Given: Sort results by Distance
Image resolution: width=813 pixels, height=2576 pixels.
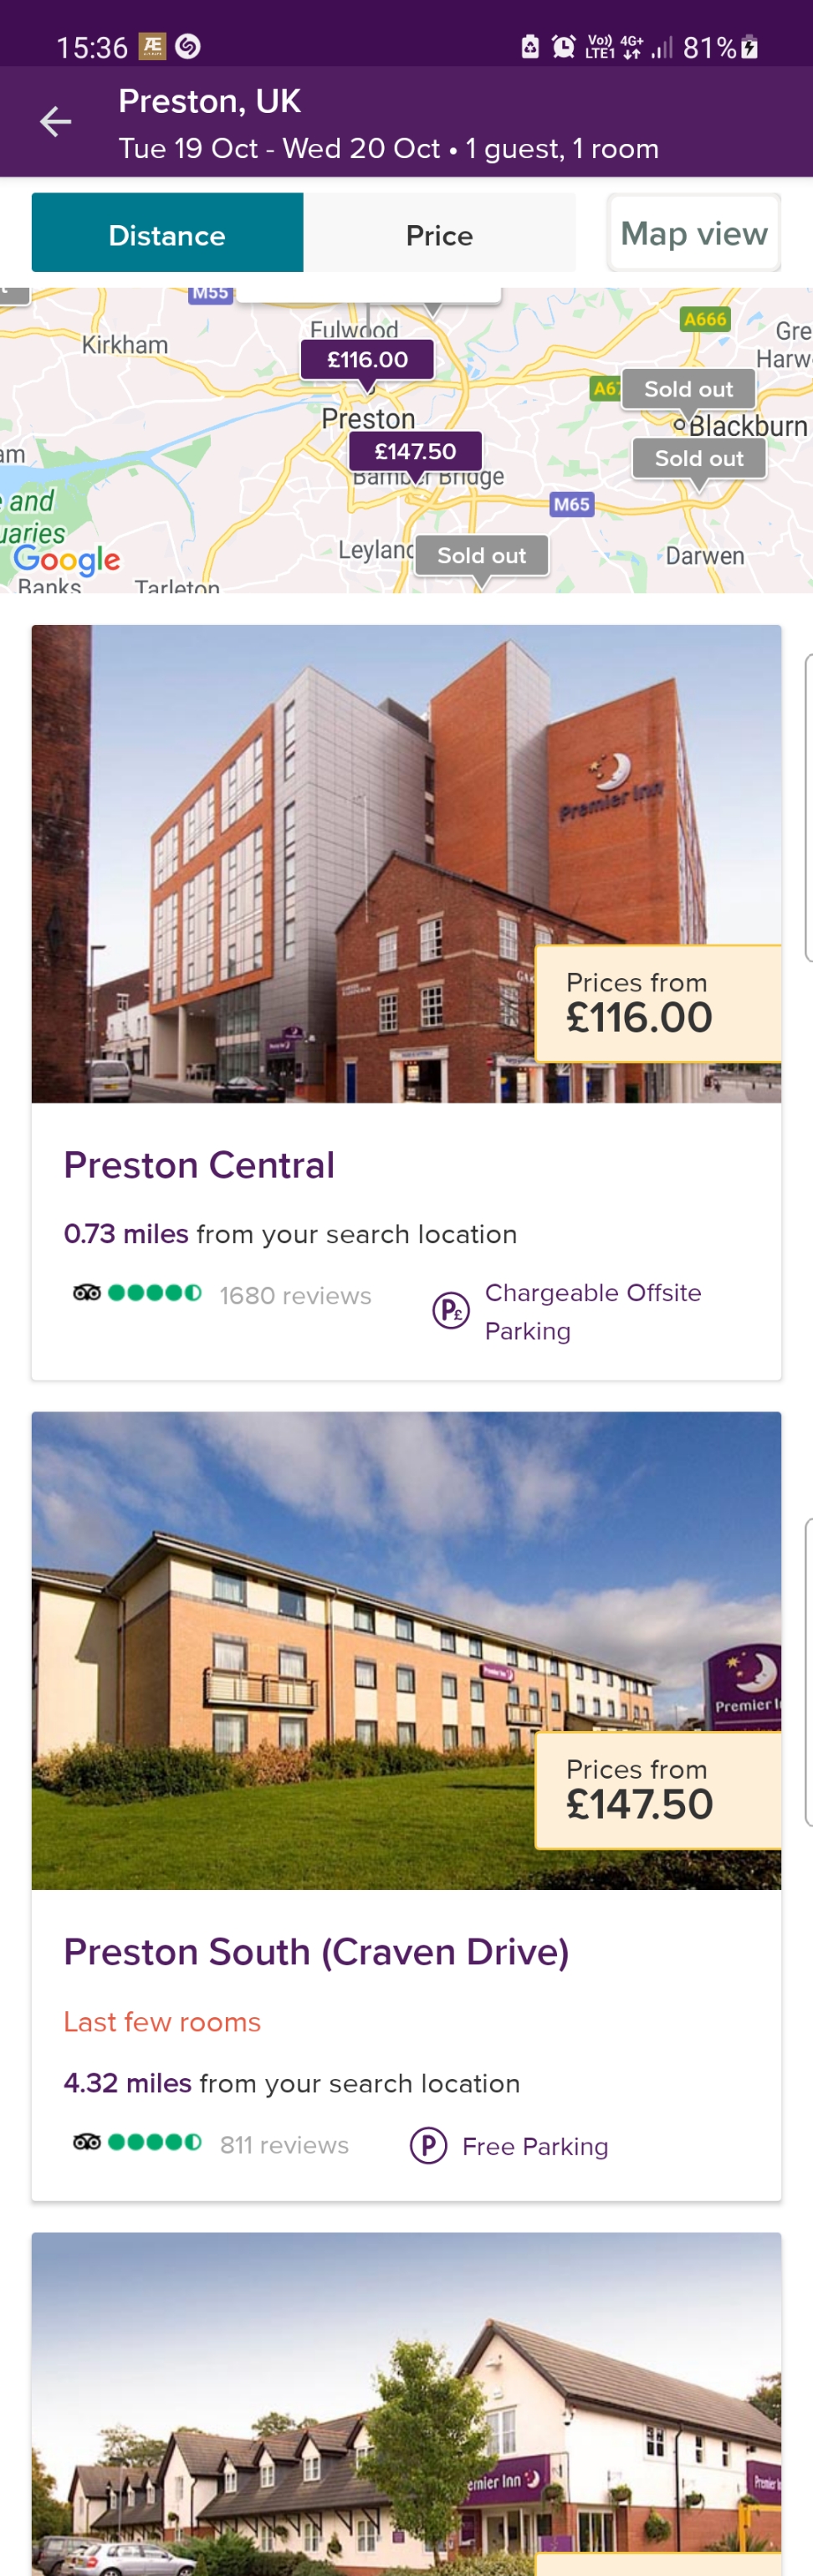Looking at the screenshot, I should 167,234.
